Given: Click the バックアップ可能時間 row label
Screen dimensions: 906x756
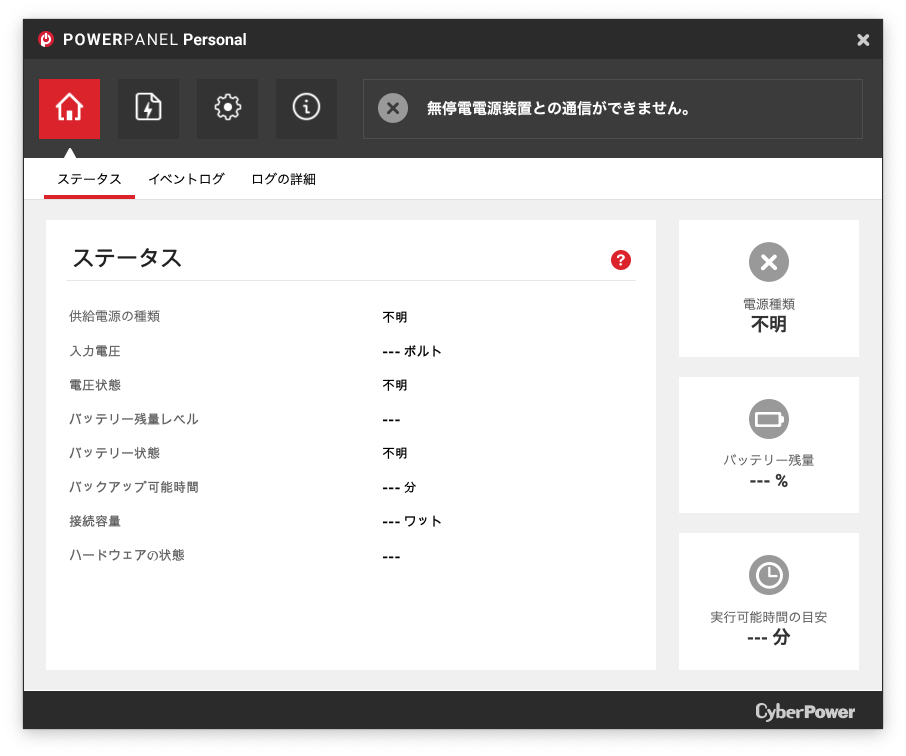Looking at the screenshot, I should click(133, 487).
